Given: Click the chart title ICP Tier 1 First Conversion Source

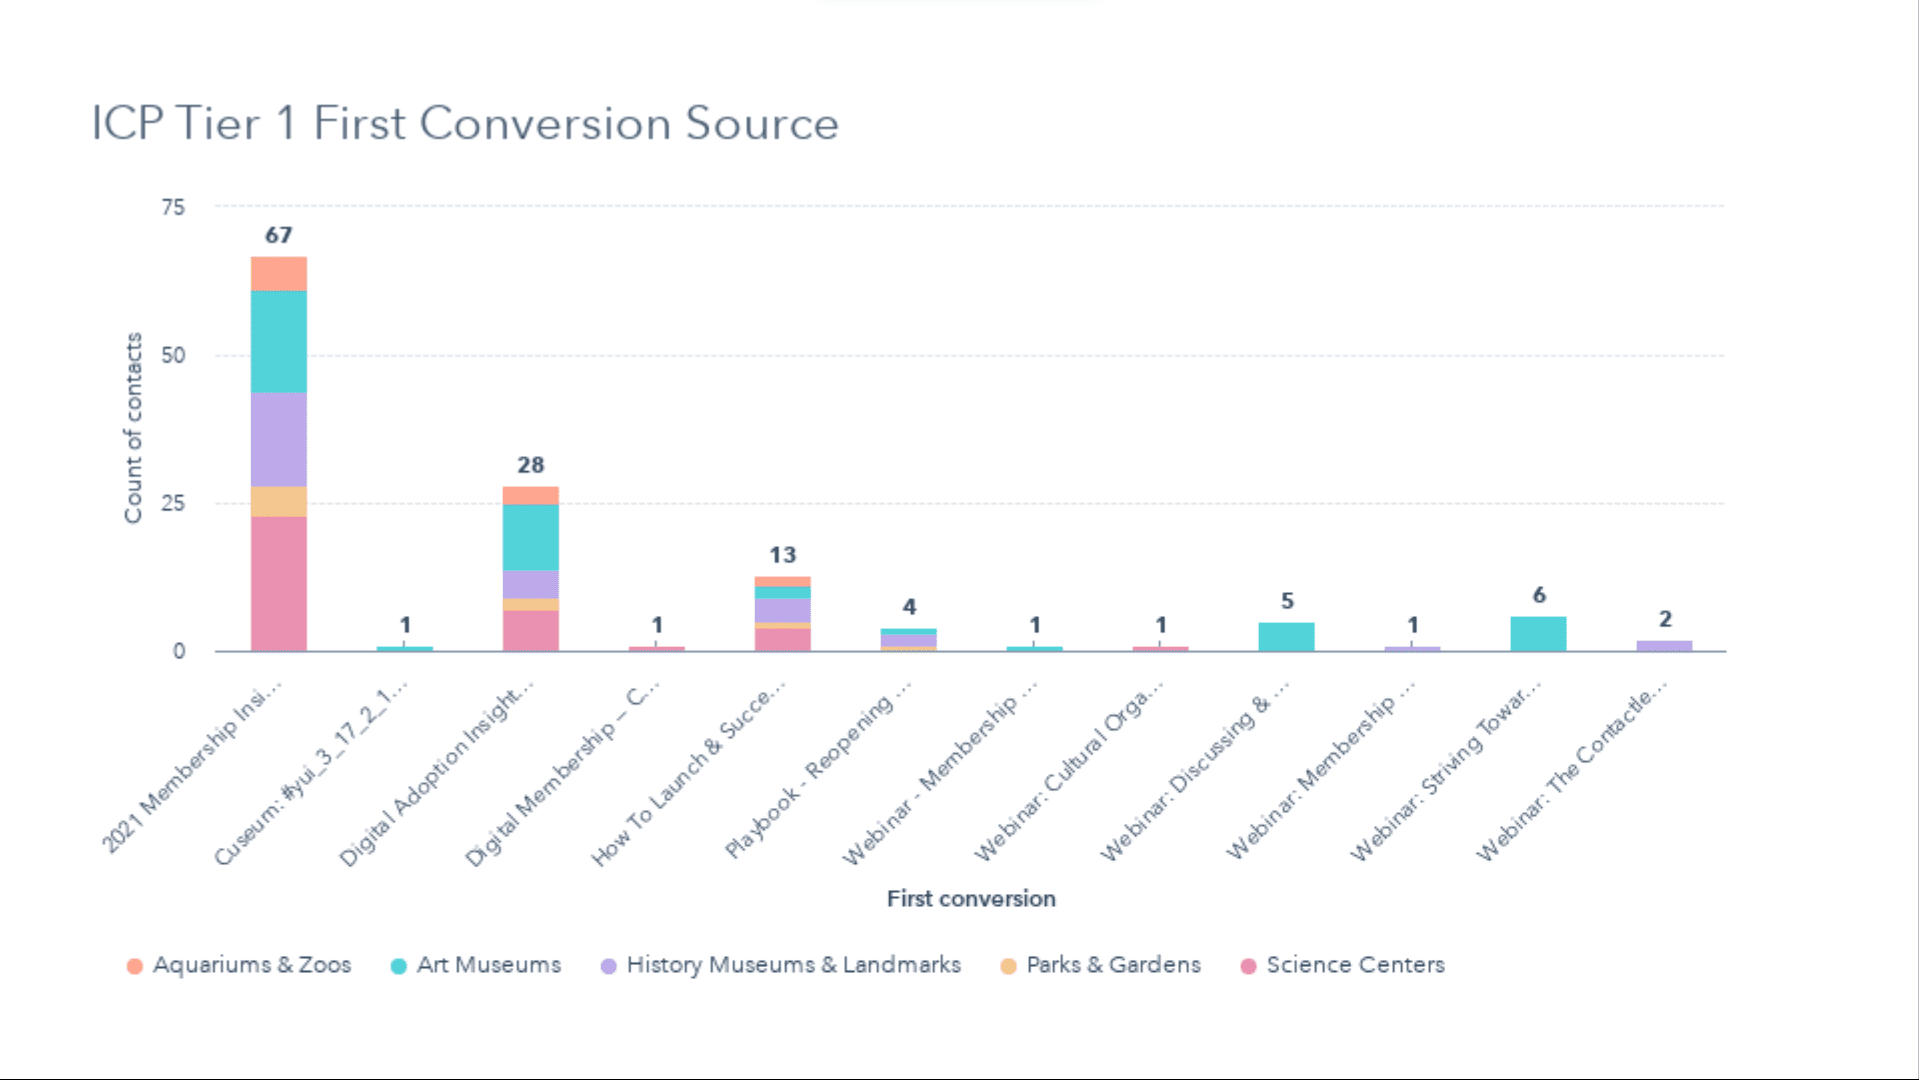Looking at the screenshot, I should point(465,124).
